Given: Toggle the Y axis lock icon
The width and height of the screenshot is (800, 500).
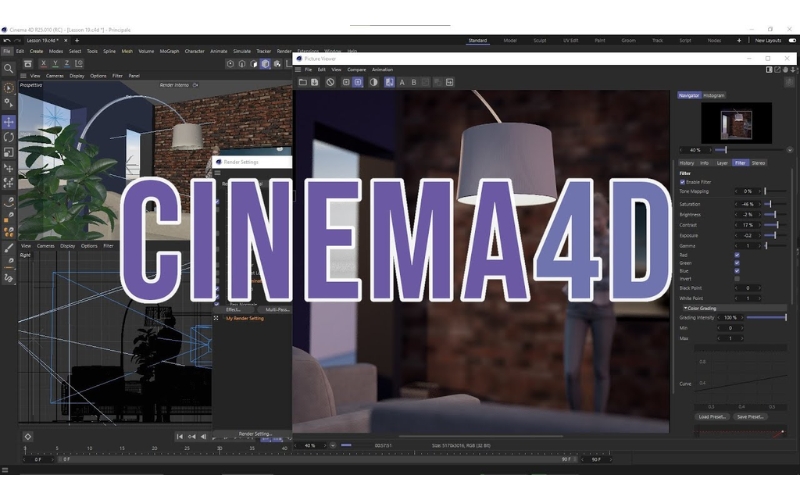Looking at the screenshot, I should tap(55, 64).
